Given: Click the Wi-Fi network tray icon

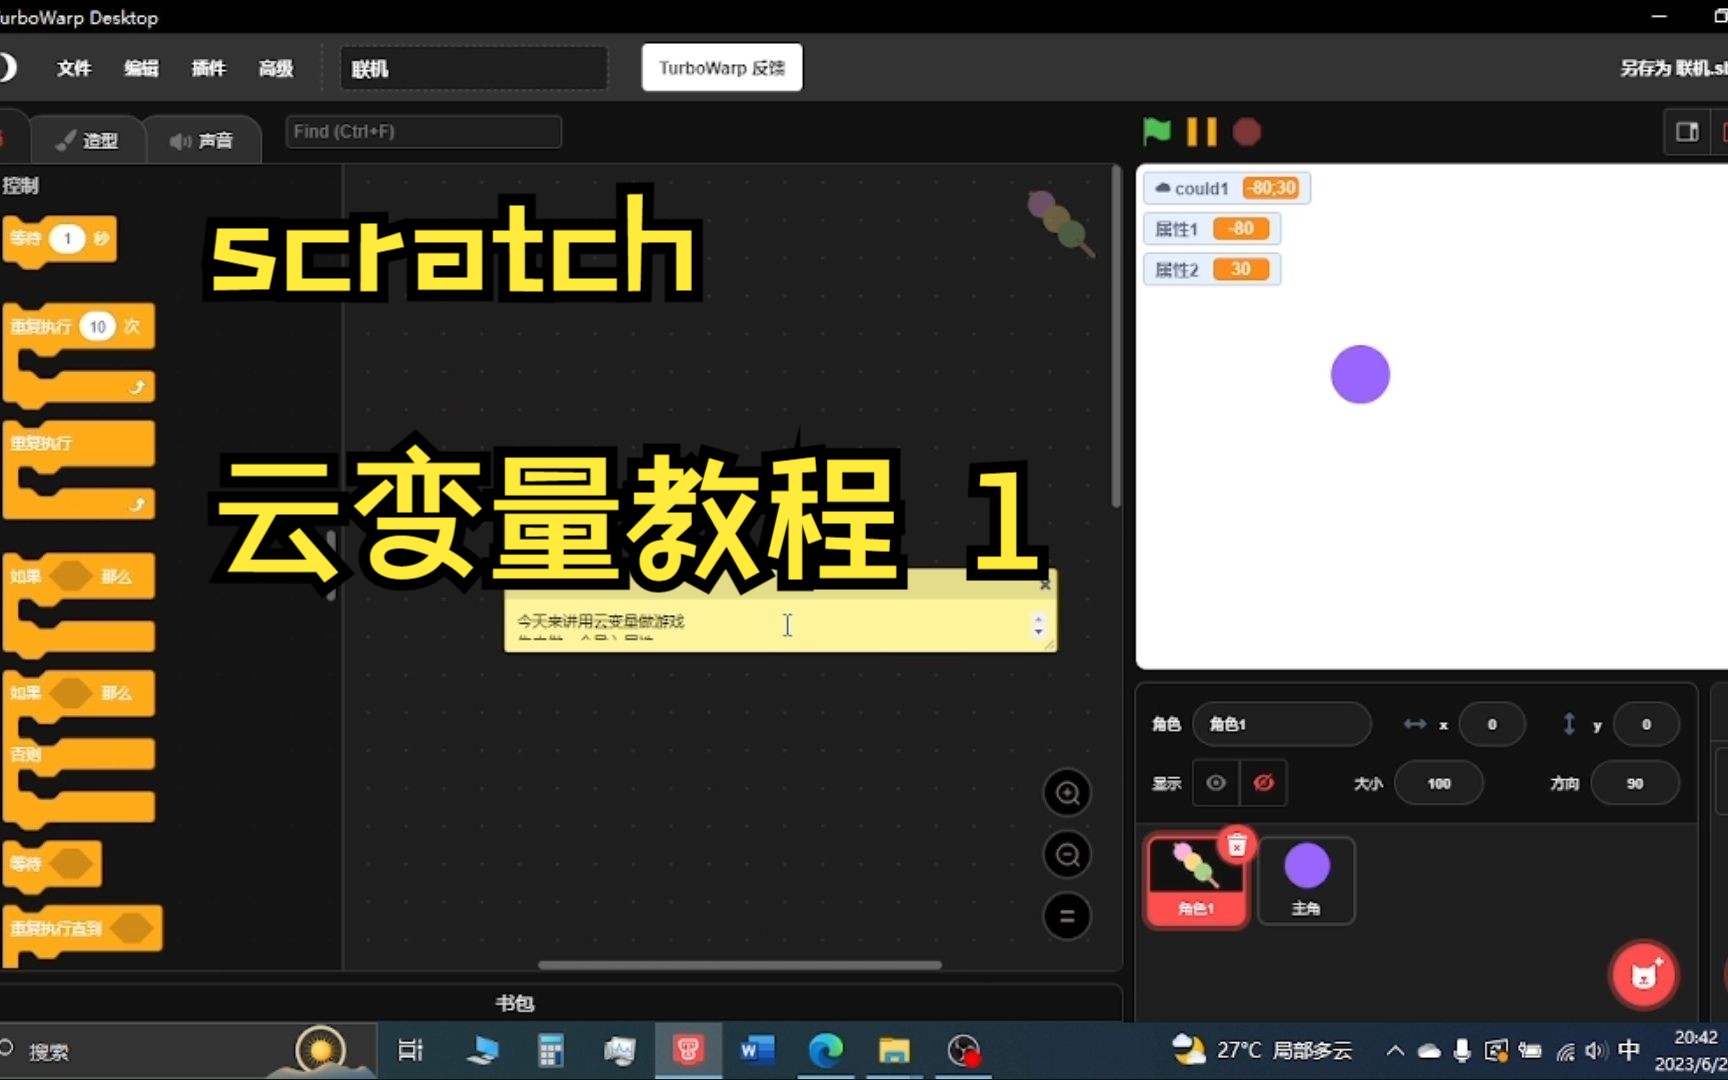Looking at the screenshot, I should click(1565, 1052).
